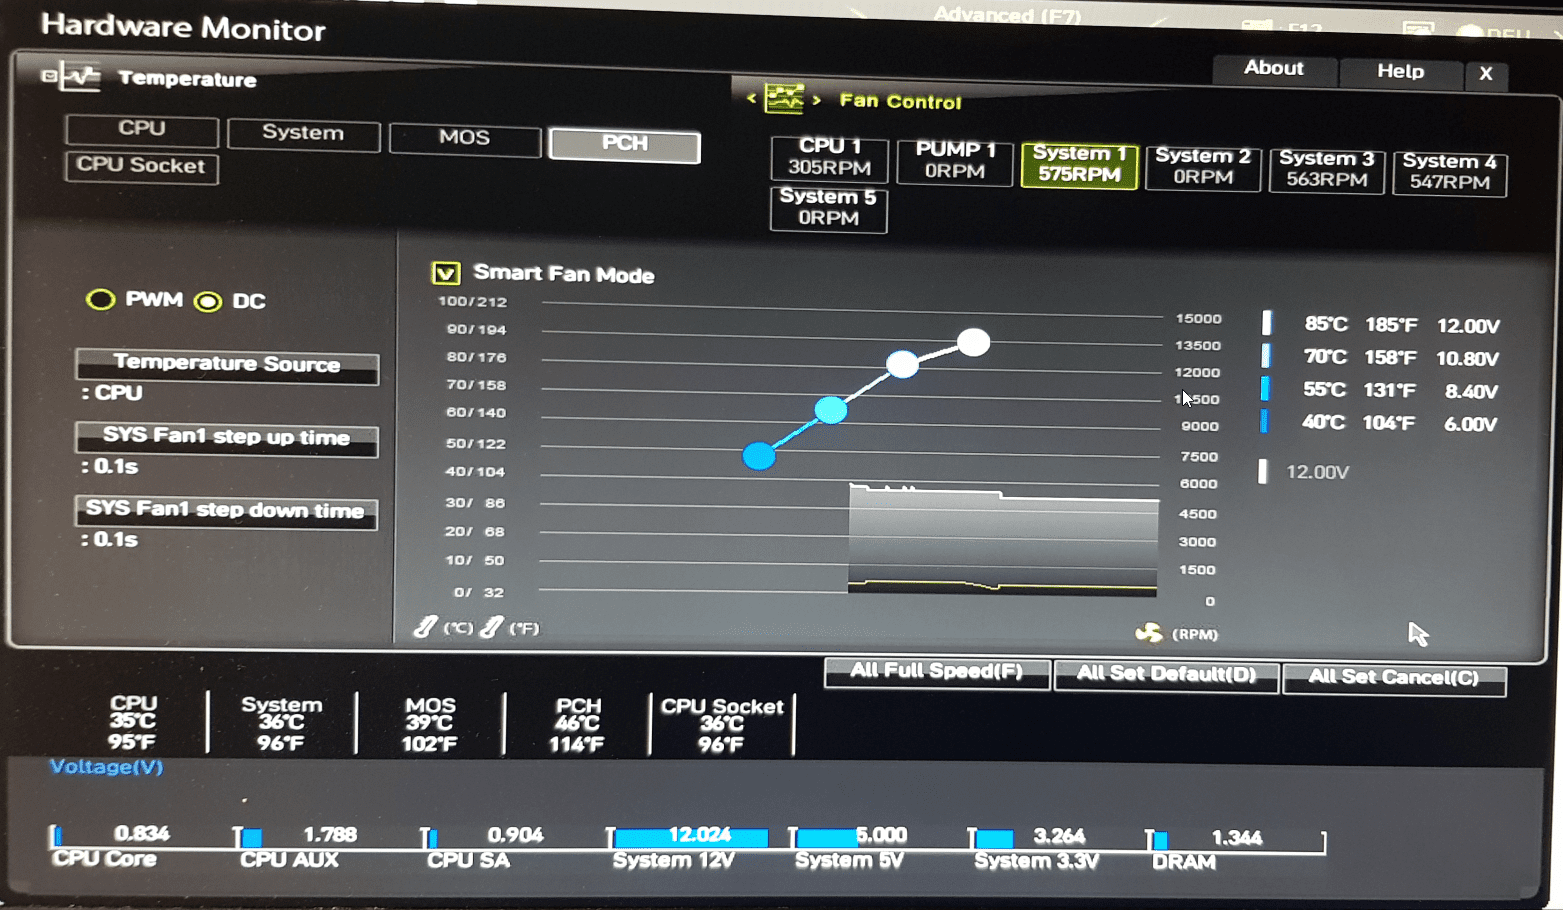Screen dimensions: 1563x910
Task: Click the 40°C 6.00V color marker
Action: tap(1264, 421)
